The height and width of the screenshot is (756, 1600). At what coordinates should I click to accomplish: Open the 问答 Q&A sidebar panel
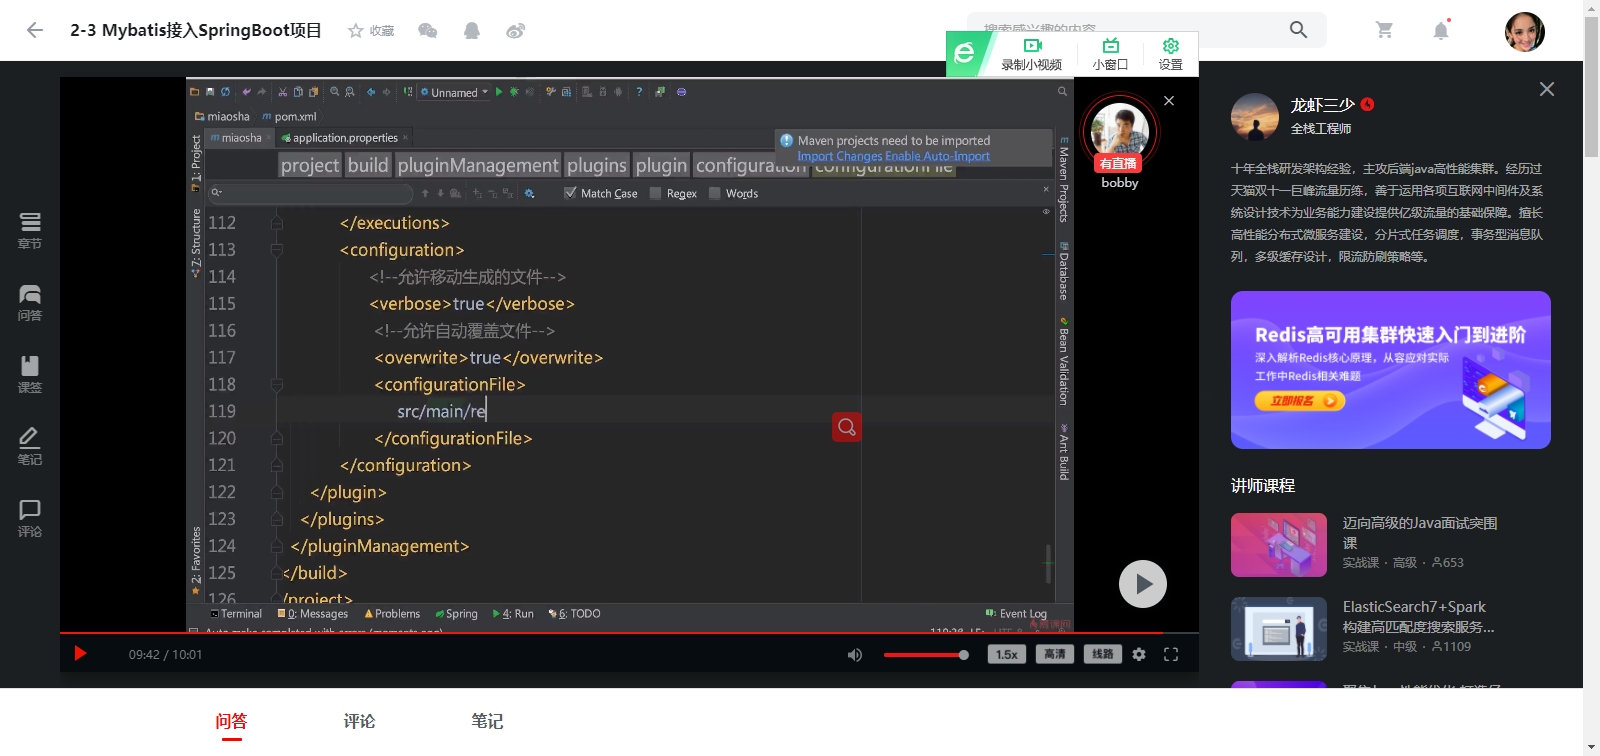pos(30,303)
